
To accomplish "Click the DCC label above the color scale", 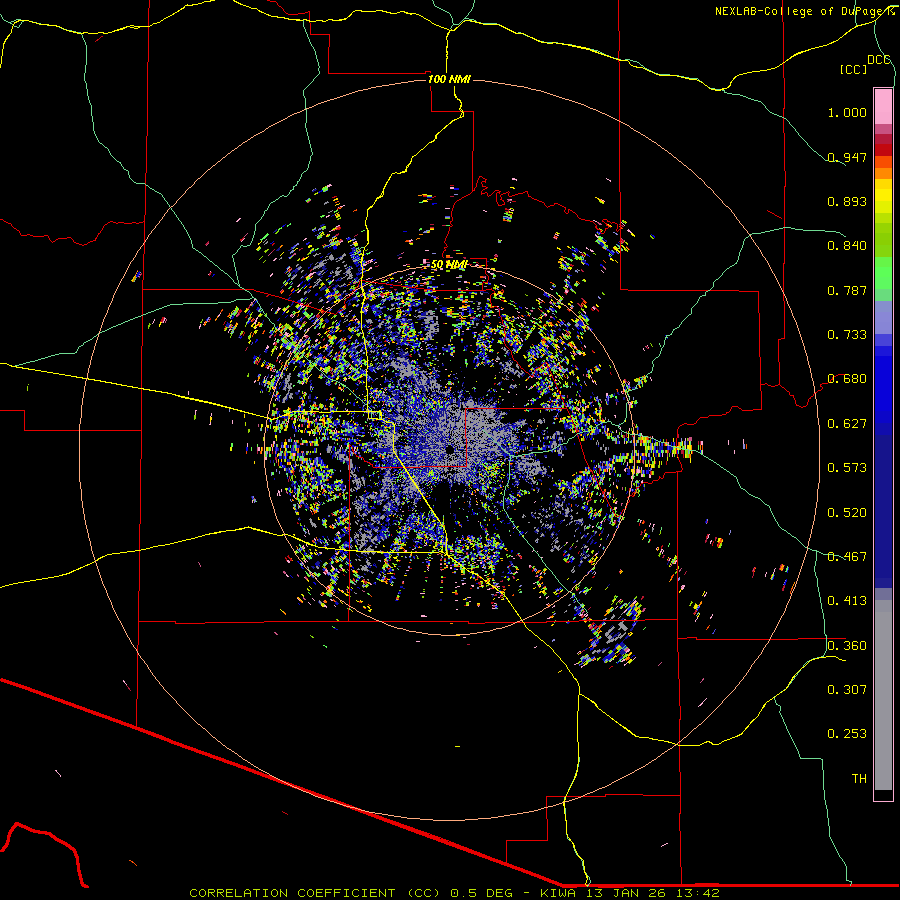I will (878, 60).
